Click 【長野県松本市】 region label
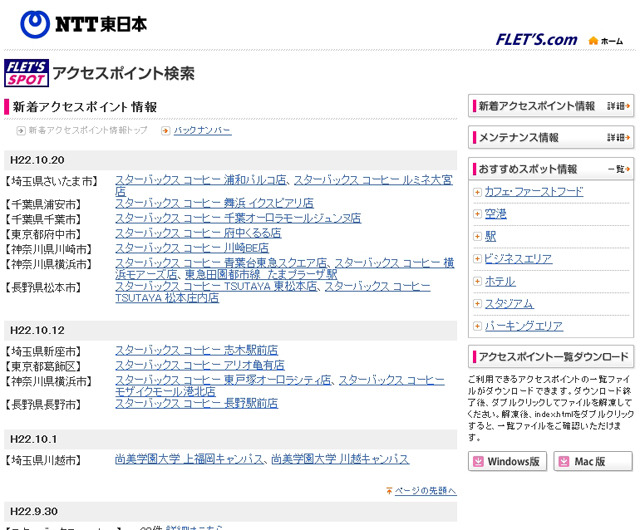Image resolution: width=640 pixels, height=530 pixels. click(x=43, y=288)
